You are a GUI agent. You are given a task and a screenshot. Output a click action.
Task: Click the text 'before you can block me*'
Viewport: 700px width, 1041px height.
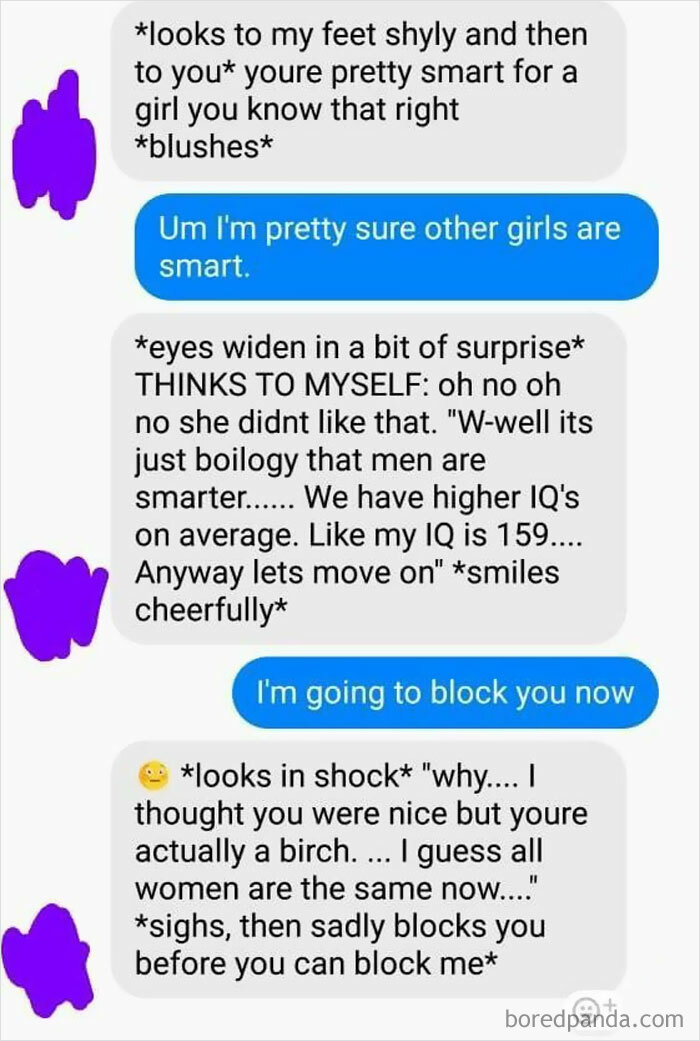(316, 964)
